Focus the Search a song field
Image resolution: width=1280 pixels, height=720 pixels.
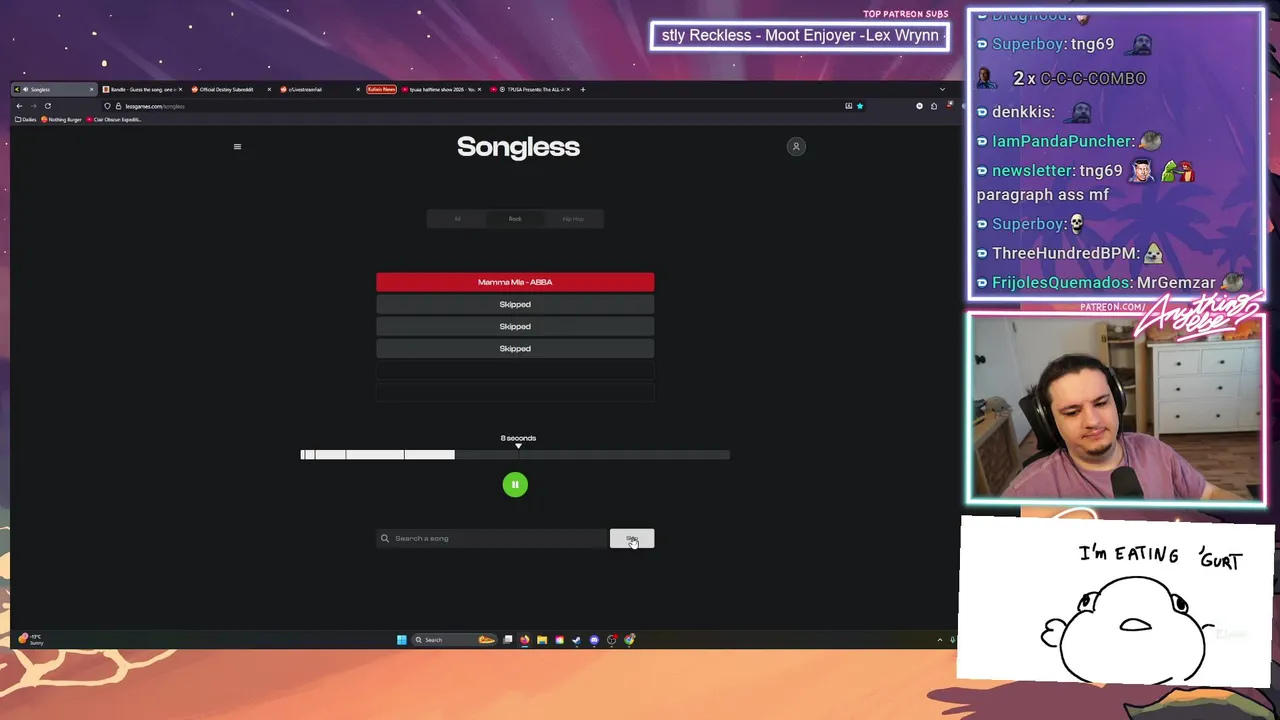491,538
